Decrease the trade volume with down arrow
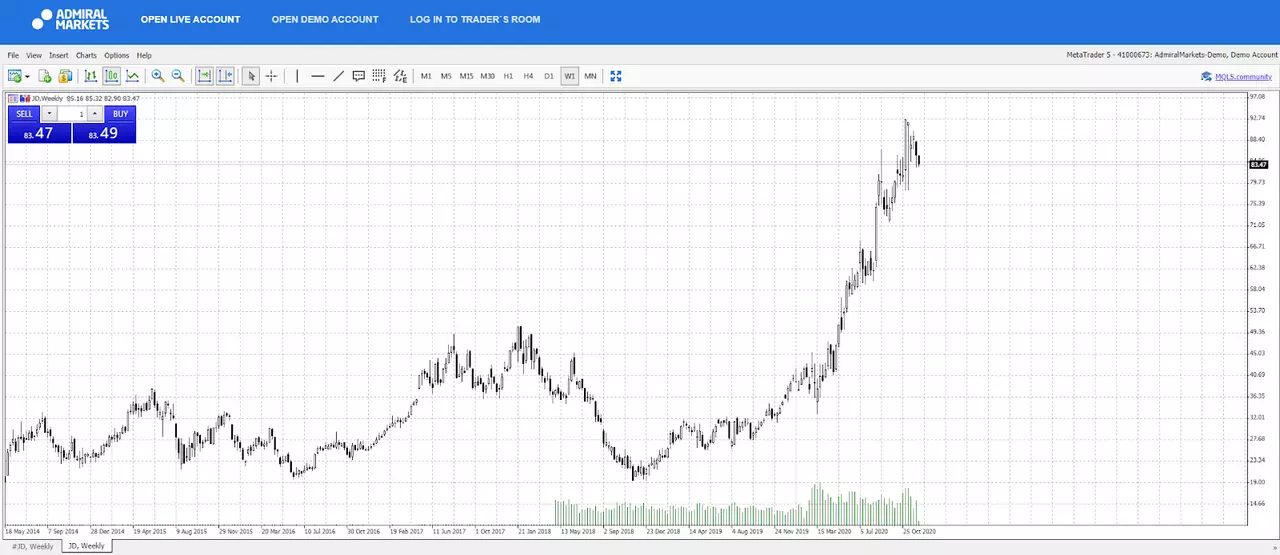 [x=49, y=114]
